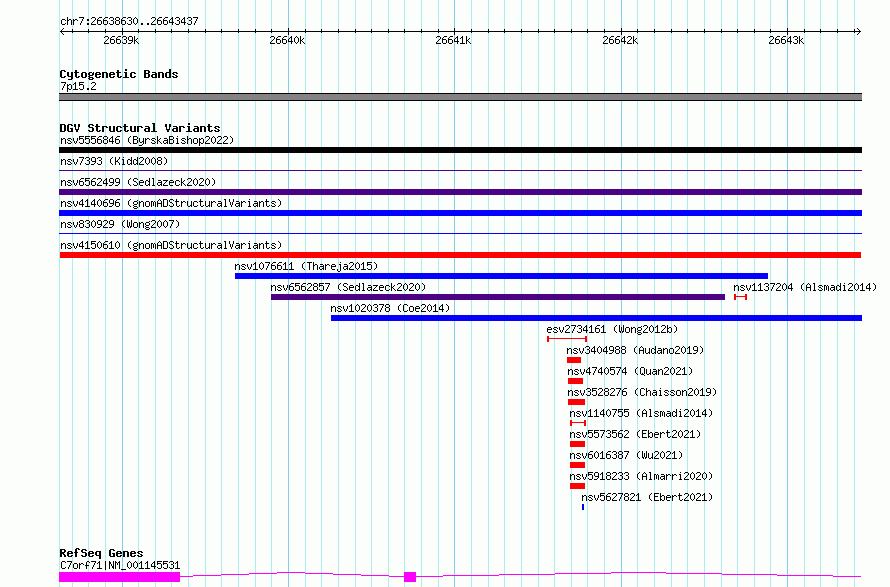Screen dimensions: 890x587
Task: Open variant nsv4740574 (Quan2021) label
Action: pos(630,371)
